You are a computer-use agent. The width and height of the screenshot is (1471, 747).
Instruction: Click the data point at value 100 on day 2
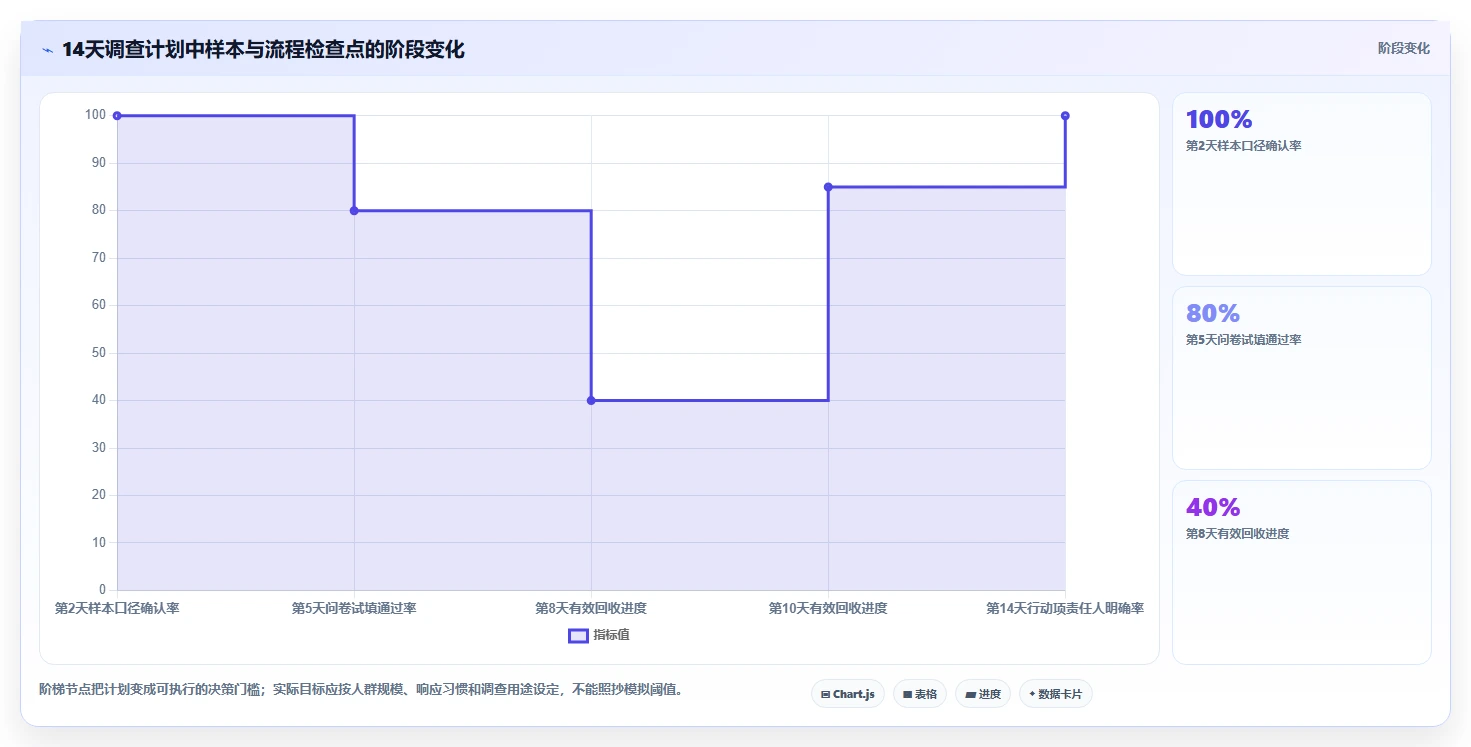[x=117, y=116]
